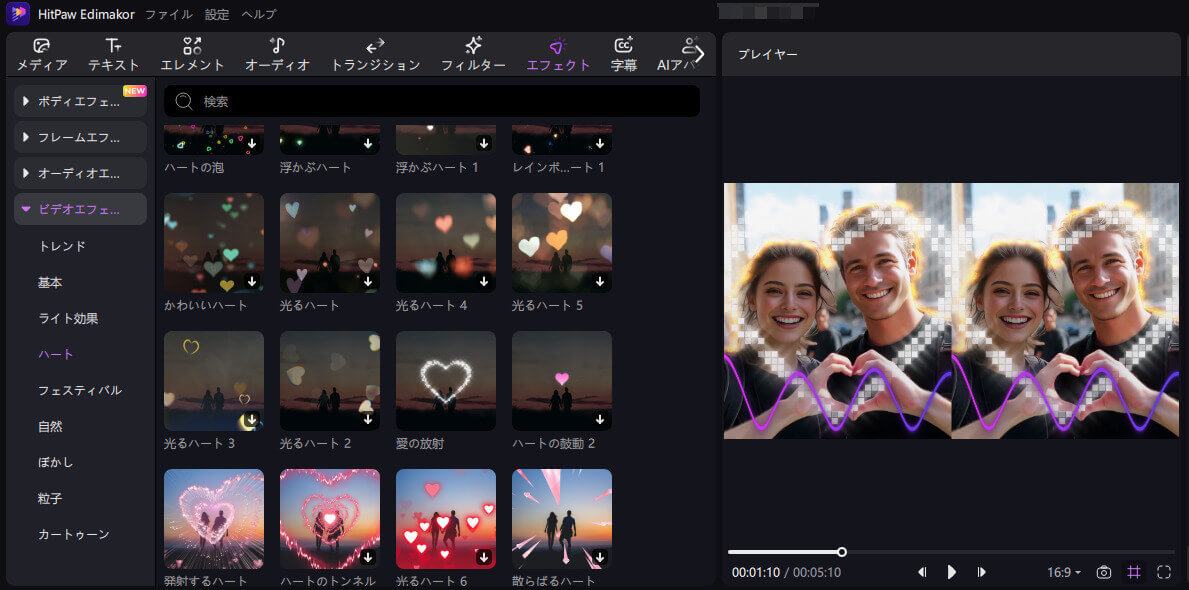This screenshot has width=1189, height=590.
Task: Open the 16:9 aspect ratio dropdown
Action: (1064, 572)
